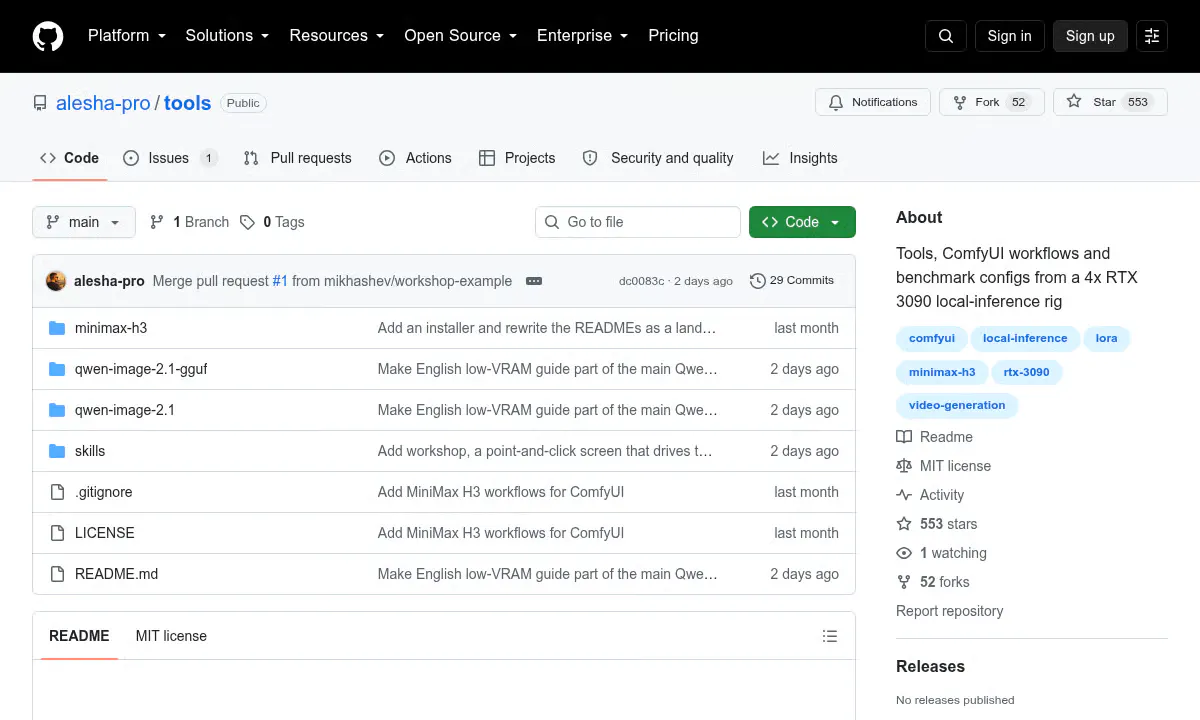The image size is (1200, 720).
Task: Click the Notifications button
Action: [873, 102]
